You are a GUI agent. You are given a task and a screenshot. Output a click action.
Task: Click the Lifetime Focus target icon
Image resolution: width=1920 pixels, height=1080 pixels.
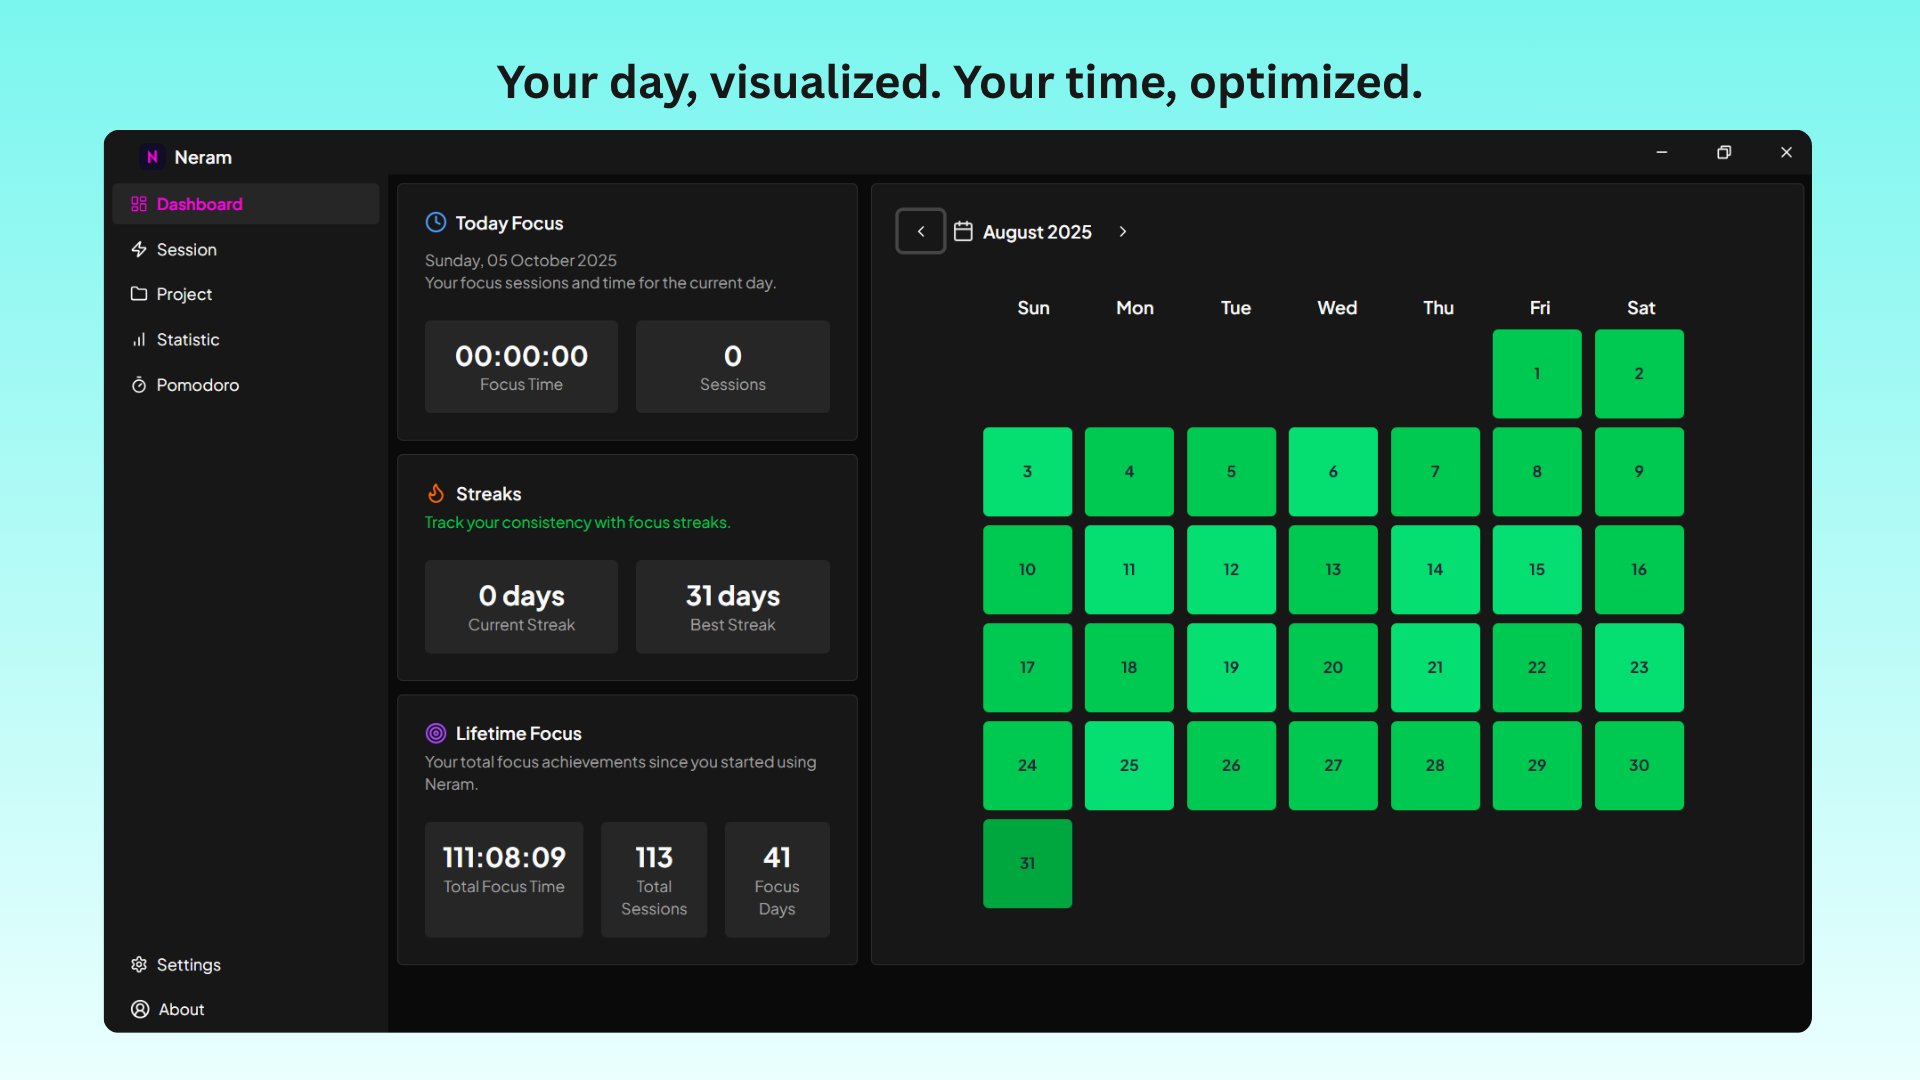tap(436, 733)
